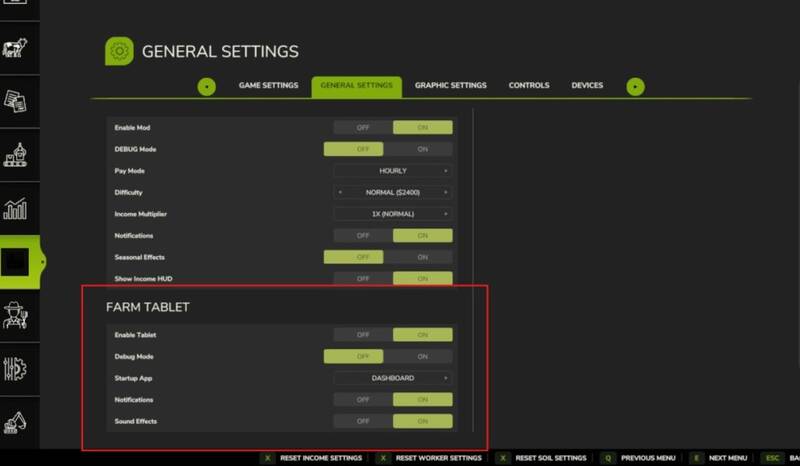This screenshot has height=466, width=800.
Task: Advance Income Multiplier with its right arrow
Action: click(x=445, y=214)
